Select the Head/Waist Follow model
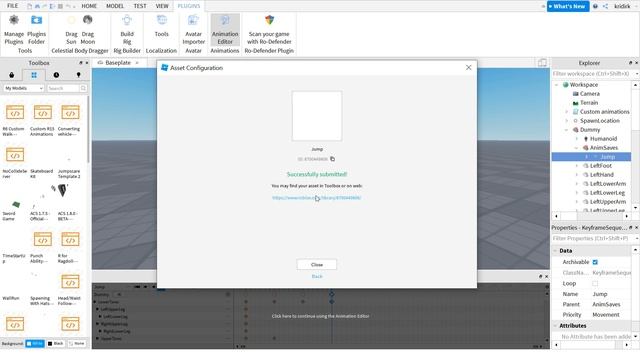Viewport: 640px width, 360px height. 70,289
